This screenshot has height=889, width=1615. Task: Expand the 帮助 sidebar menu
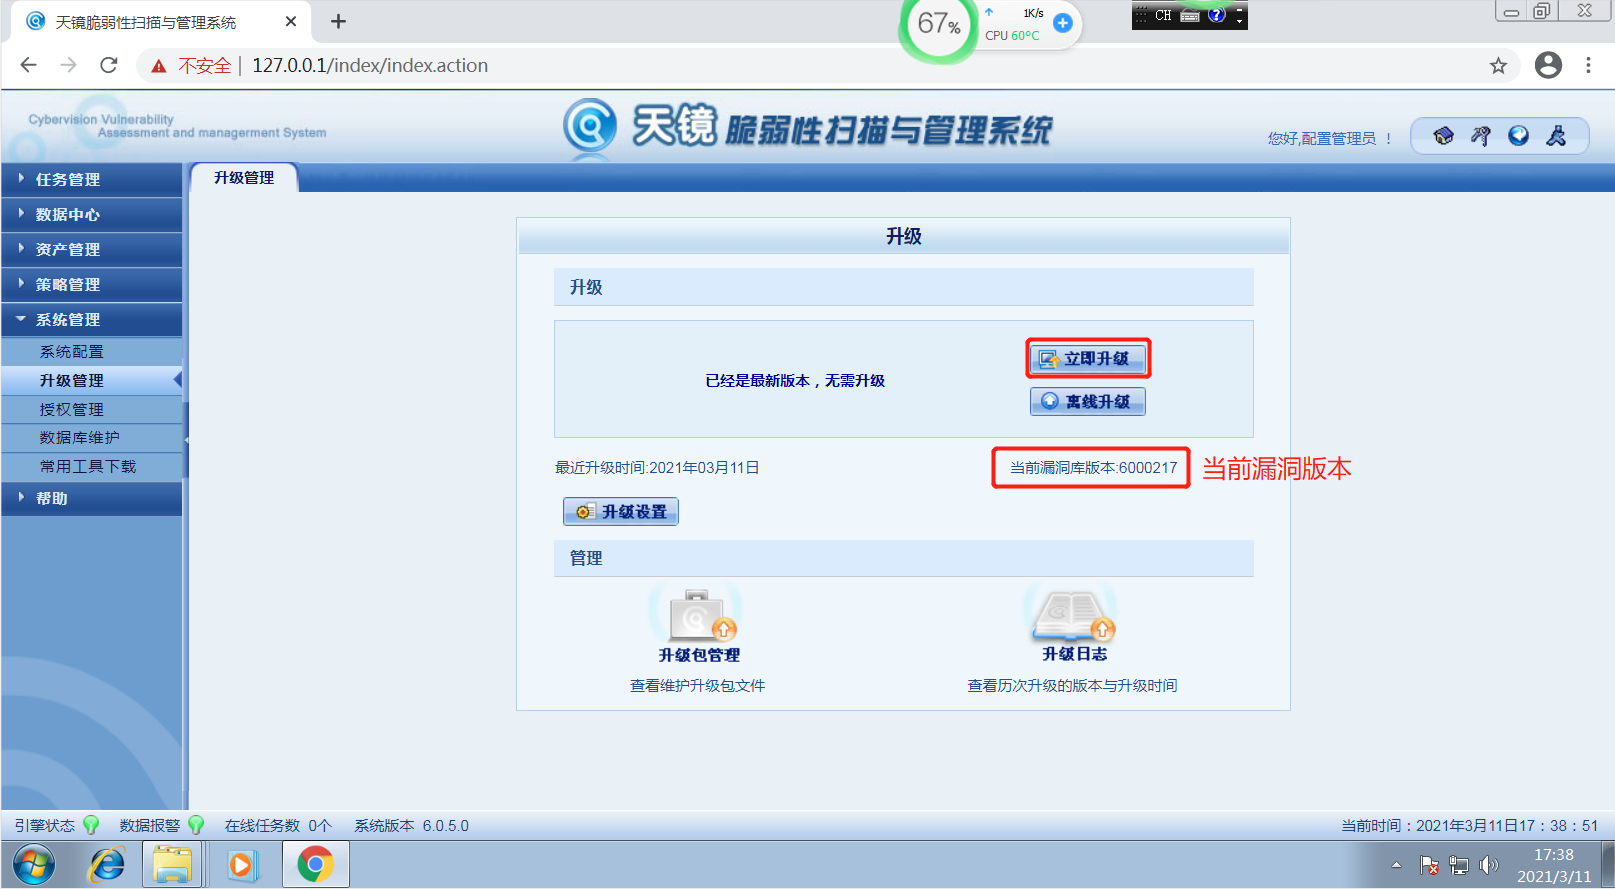pos(92,499)
